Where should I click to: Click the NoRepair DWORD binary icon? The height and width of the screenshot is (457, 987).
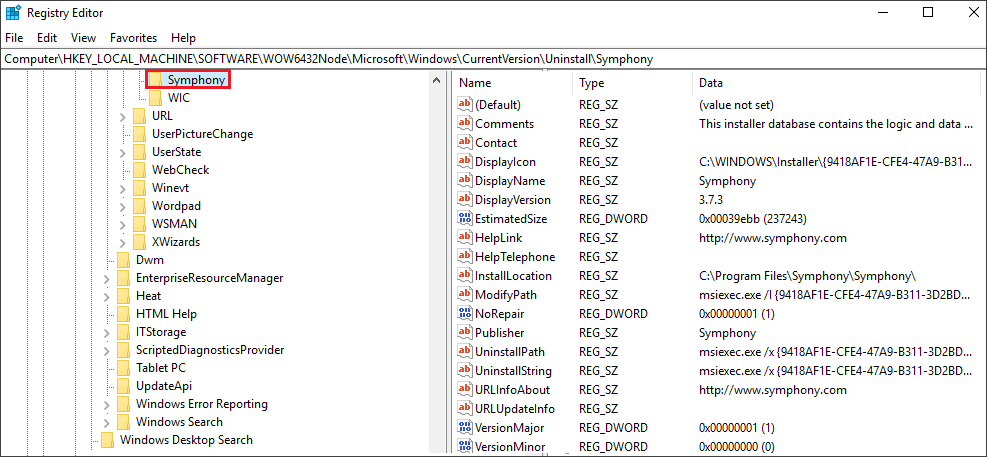pos(465,313)
